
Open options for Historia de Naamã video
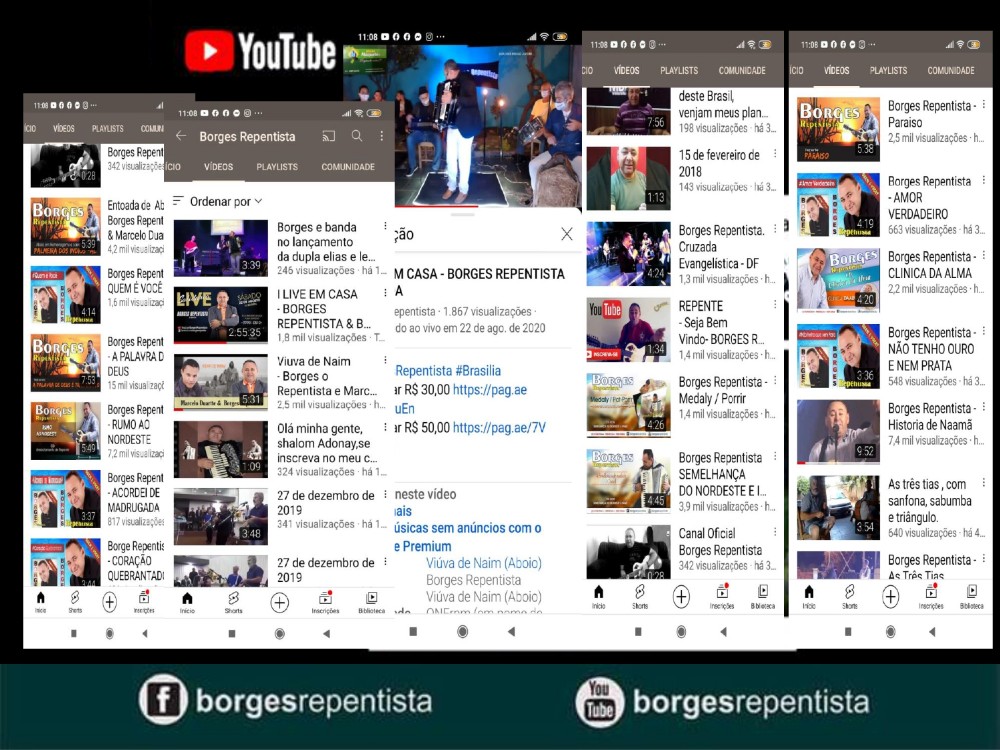tap(984, 406)
